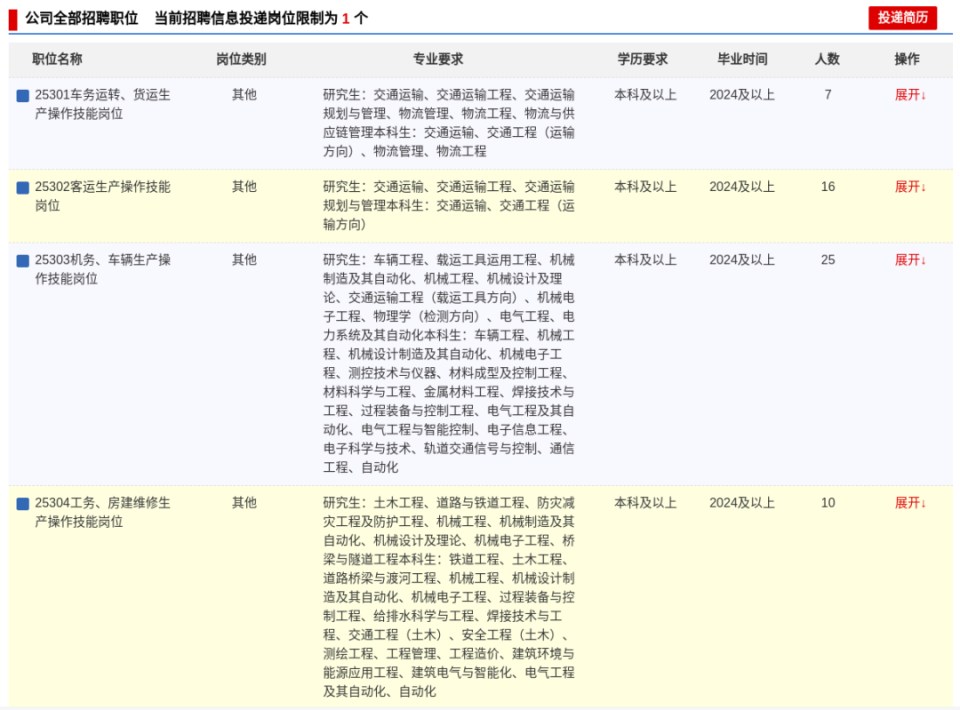Click headcount 7 in row 25301
Image resolution: width=960 pixels, height=710 pixels.
[828, 95]
